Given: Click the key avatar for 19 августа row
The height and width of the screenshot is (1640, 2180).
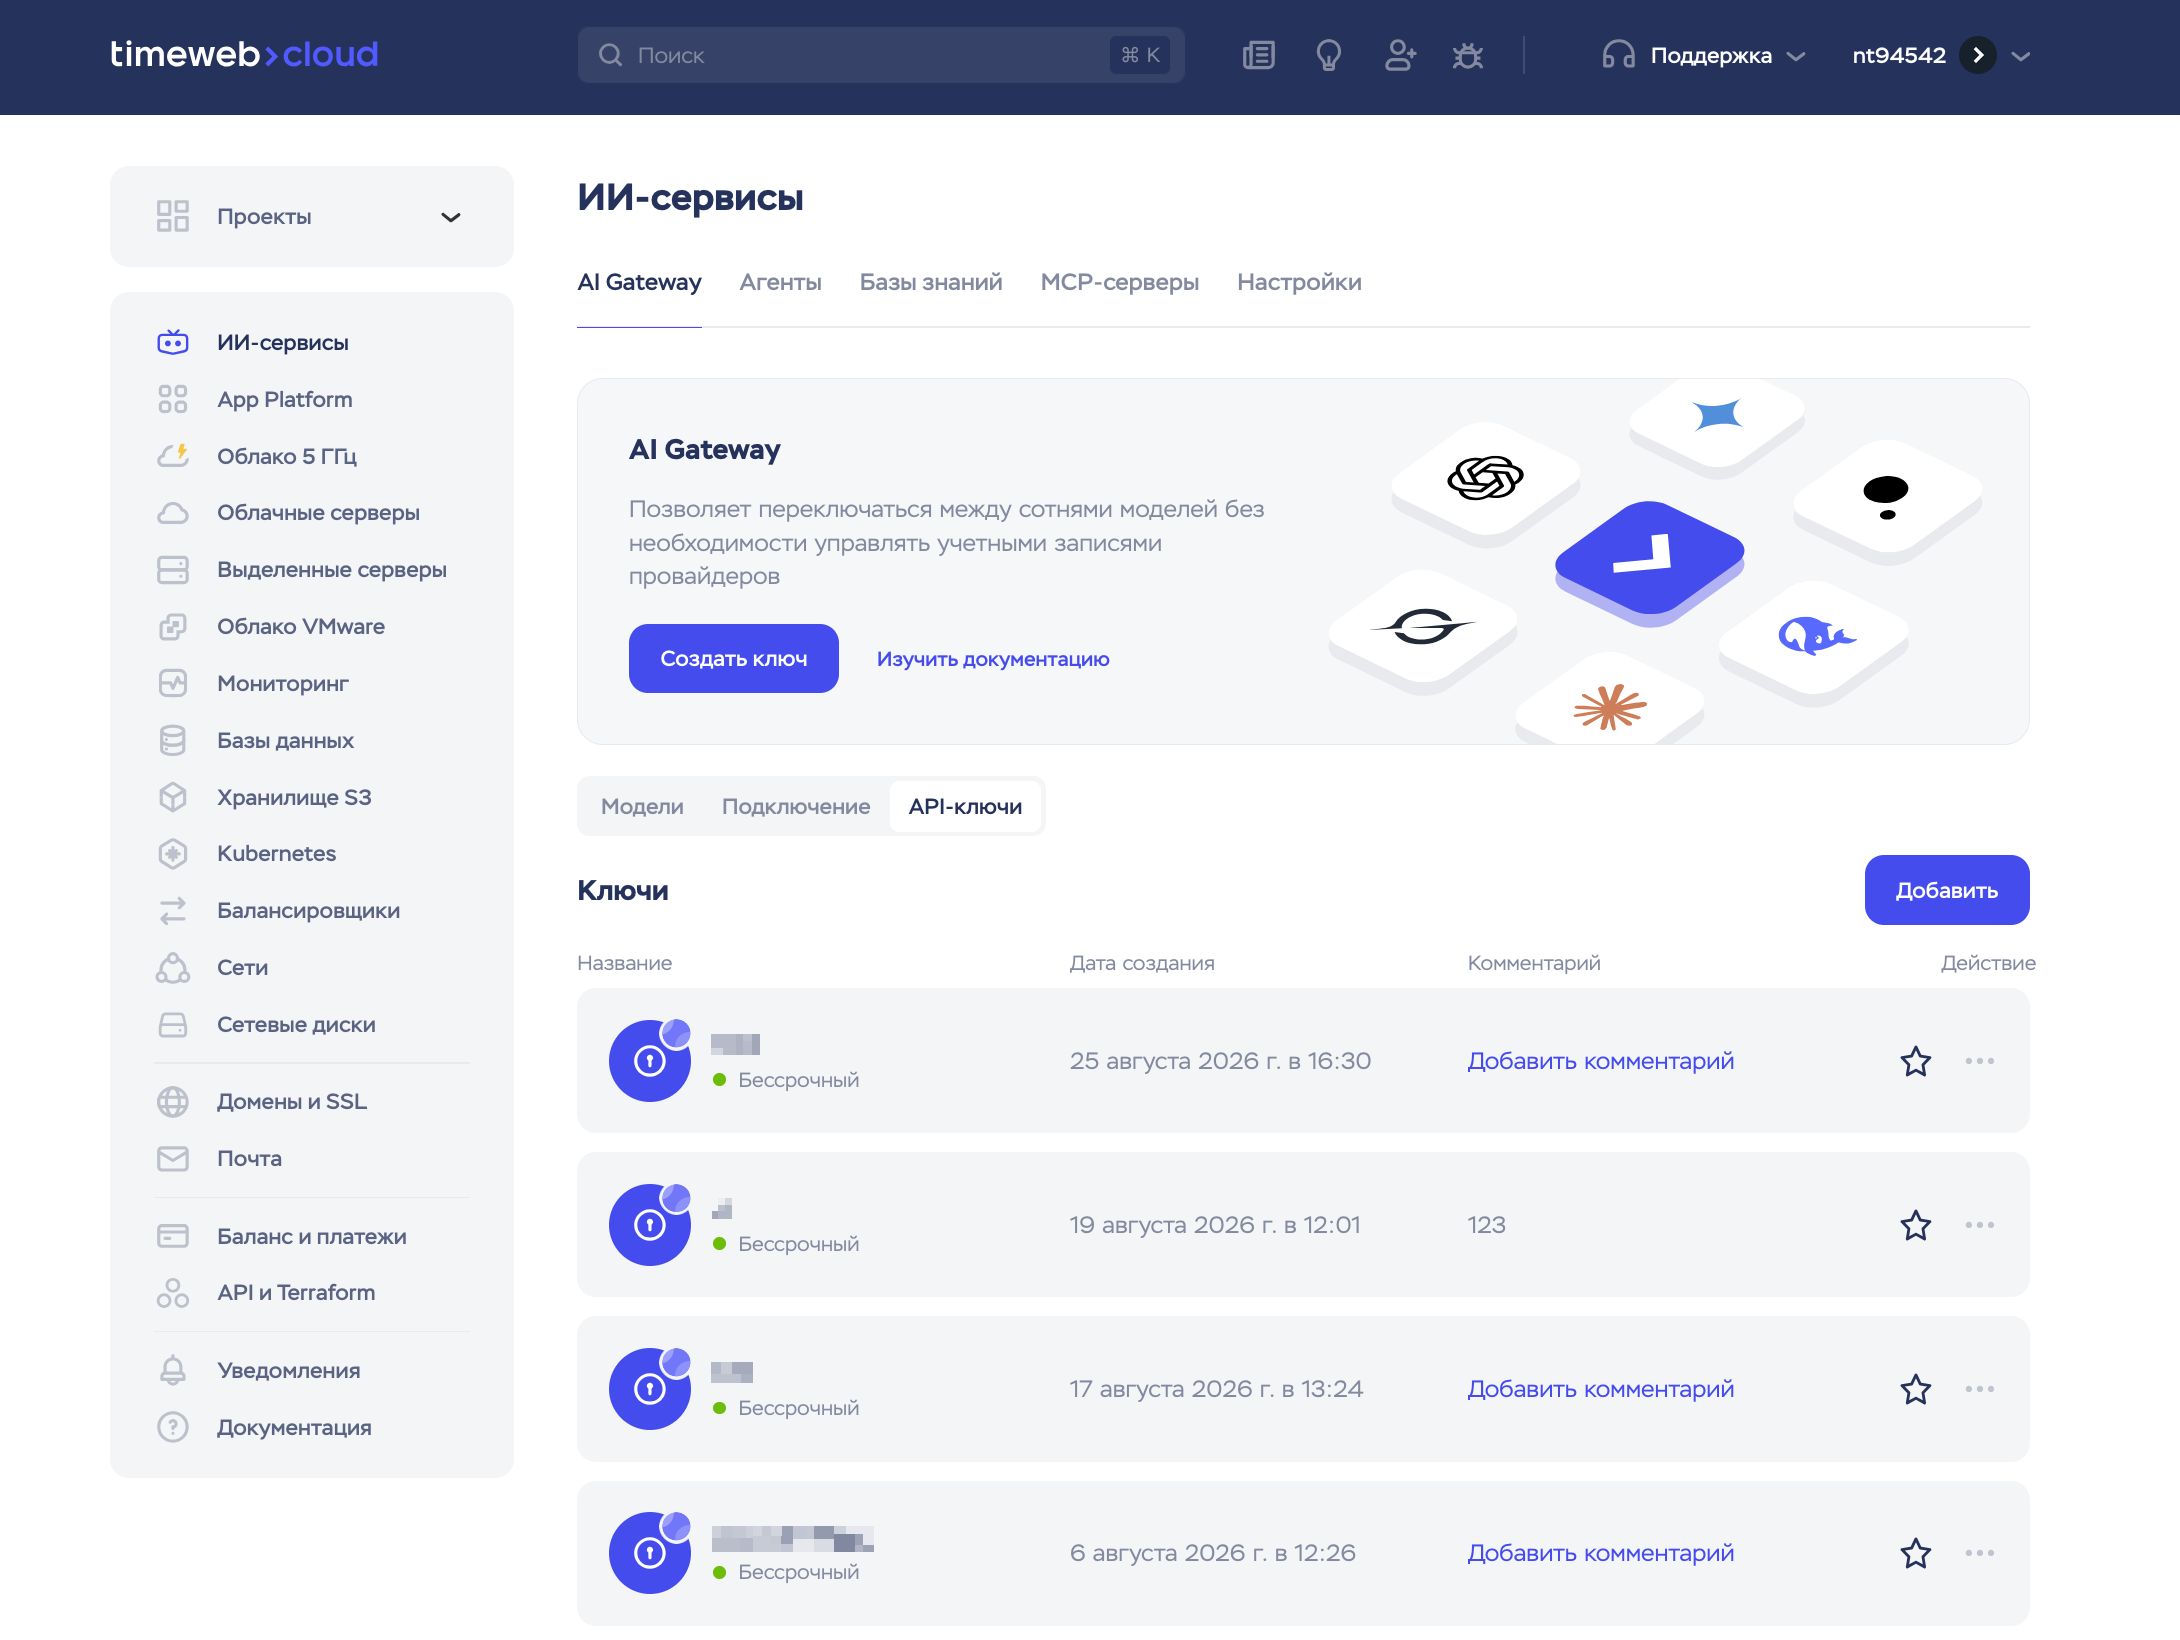Looking at the screenshot, I should coord(650,1225).
